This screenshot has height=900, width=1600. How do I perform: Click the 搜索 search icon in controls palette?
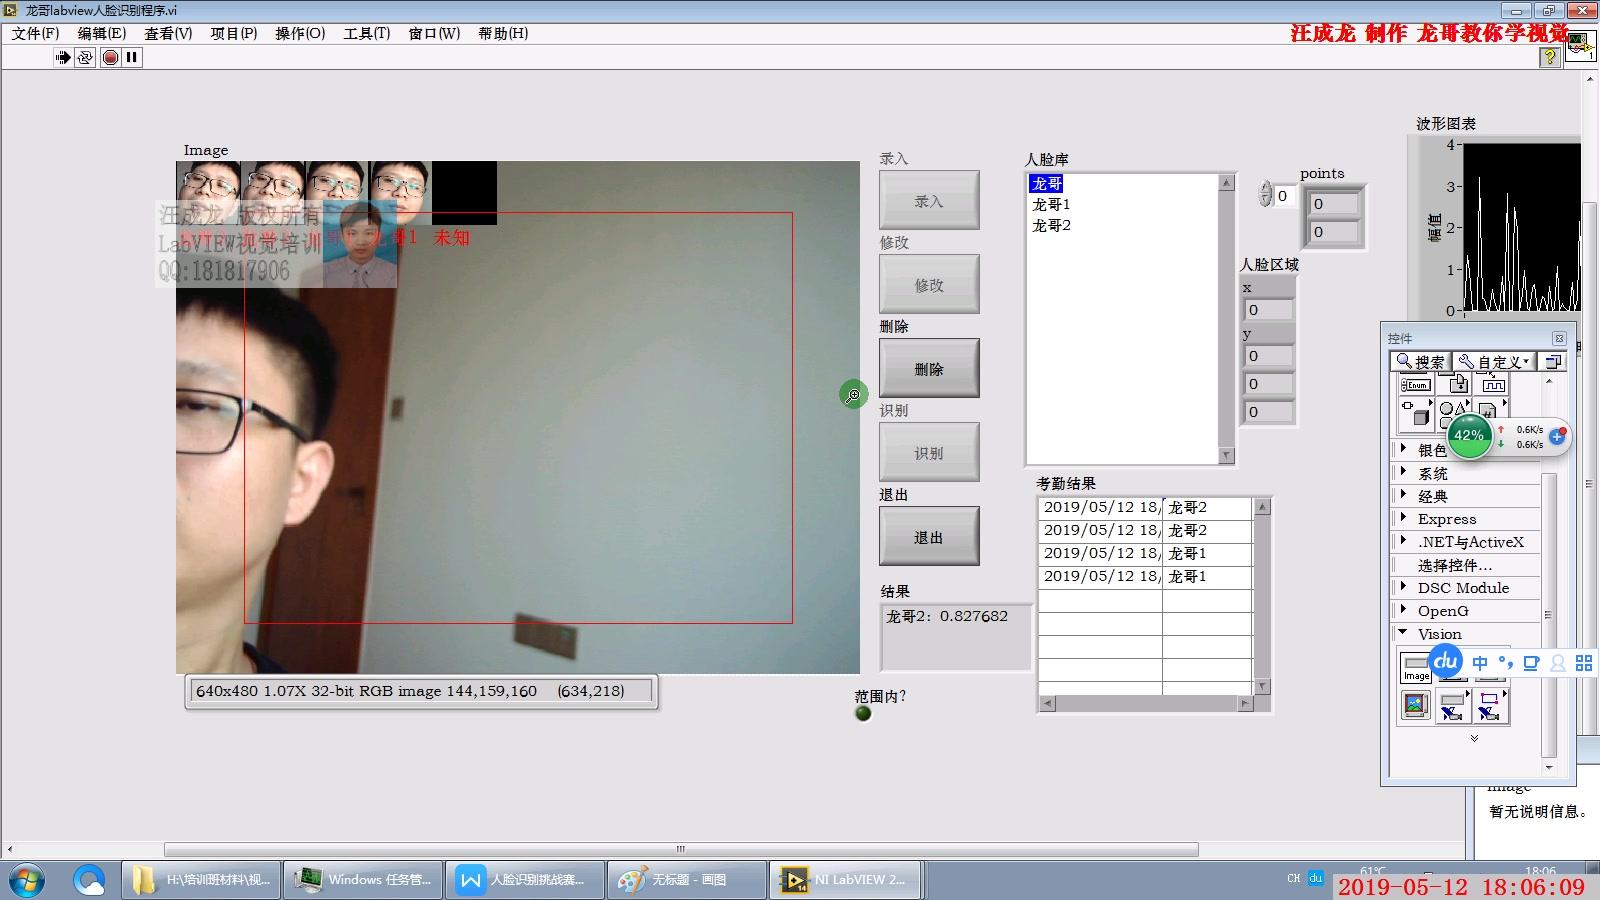coord(1420,362)
